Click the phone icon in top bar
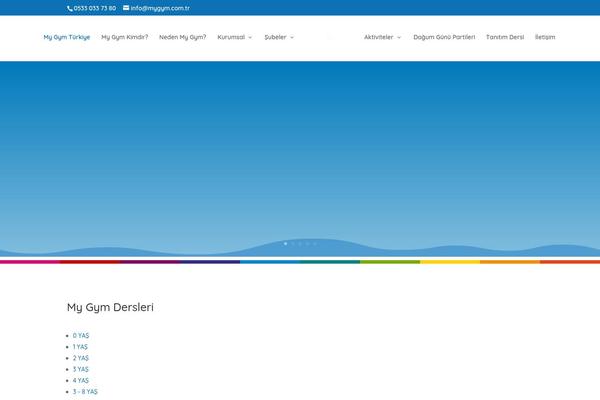 tap(70, 8)
